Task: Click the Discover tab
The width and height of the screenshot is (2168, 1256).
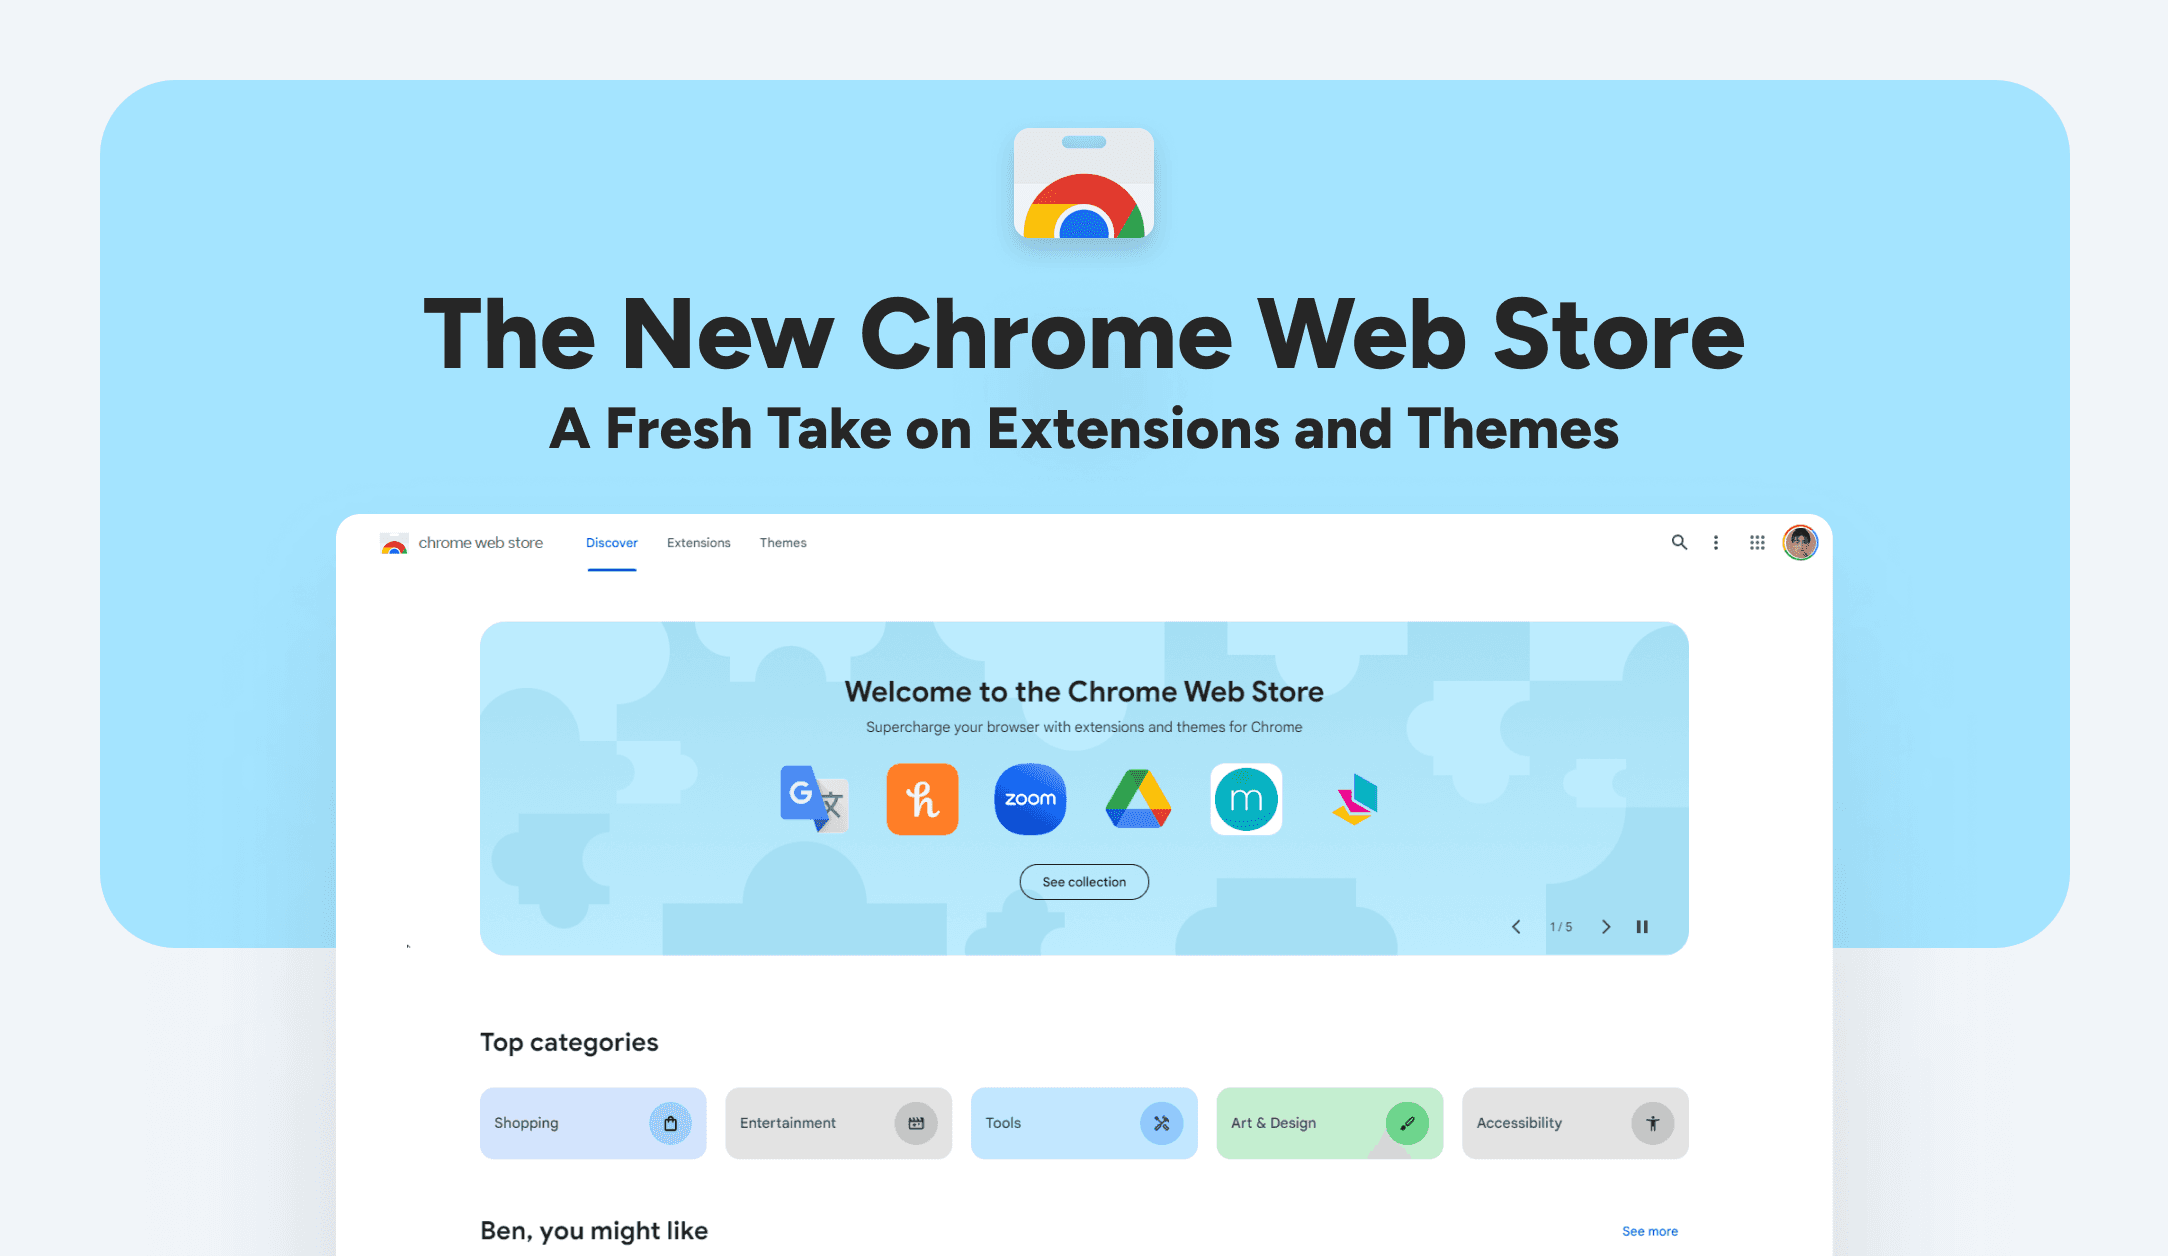Action: click(612, 541)
